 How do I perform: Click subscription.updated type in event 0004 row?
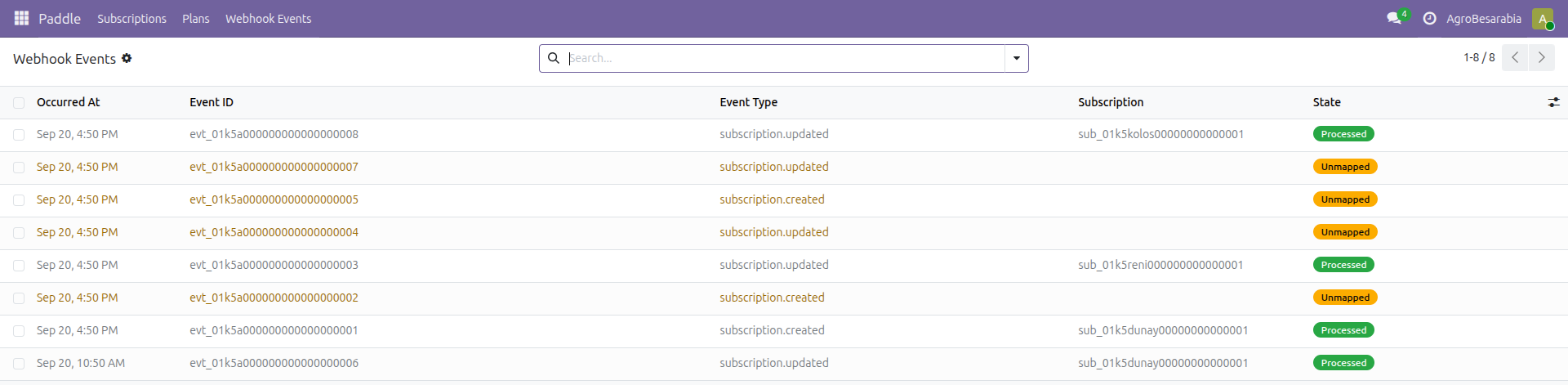point(774,232)
